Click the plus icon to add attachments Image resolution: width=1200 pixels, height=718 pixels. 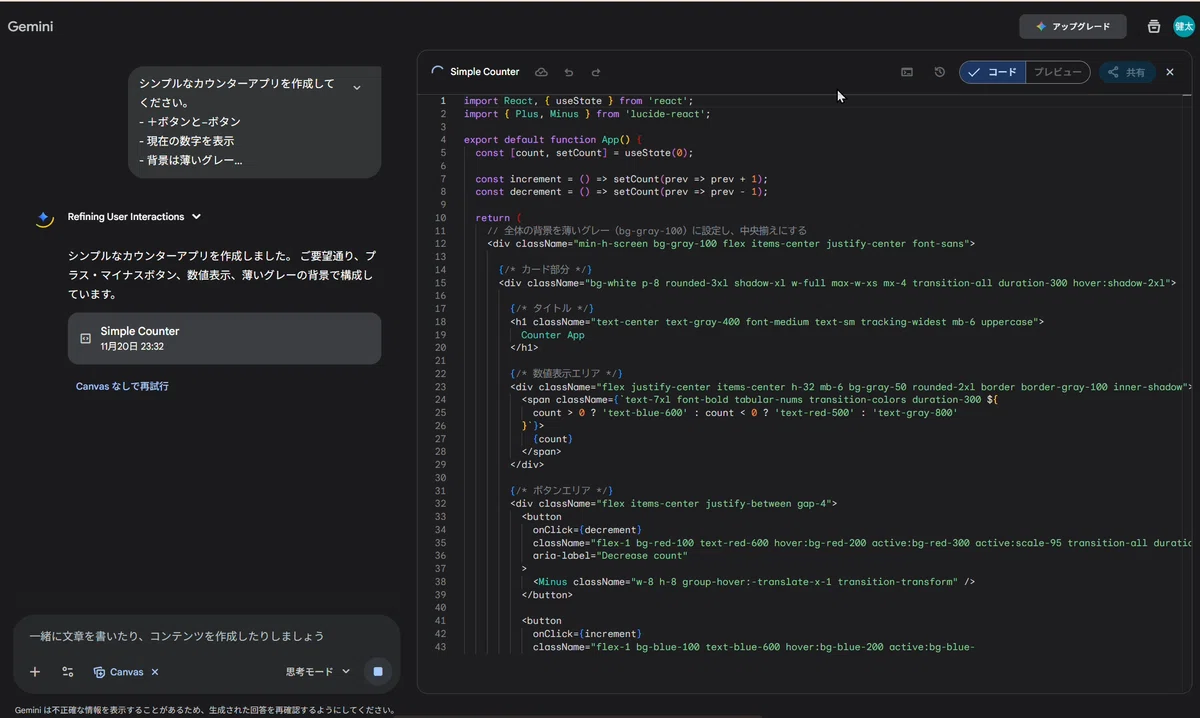(35, 672)
